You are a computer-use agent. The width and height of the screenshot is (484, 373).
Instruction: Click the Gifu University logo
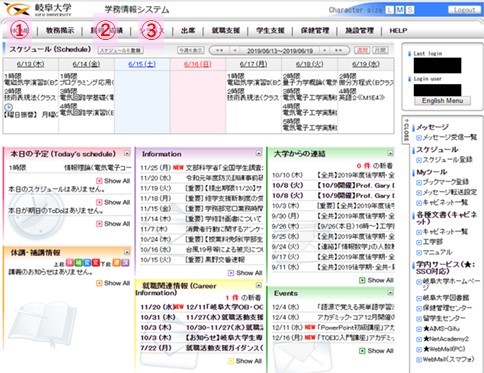tap(38, 9)
